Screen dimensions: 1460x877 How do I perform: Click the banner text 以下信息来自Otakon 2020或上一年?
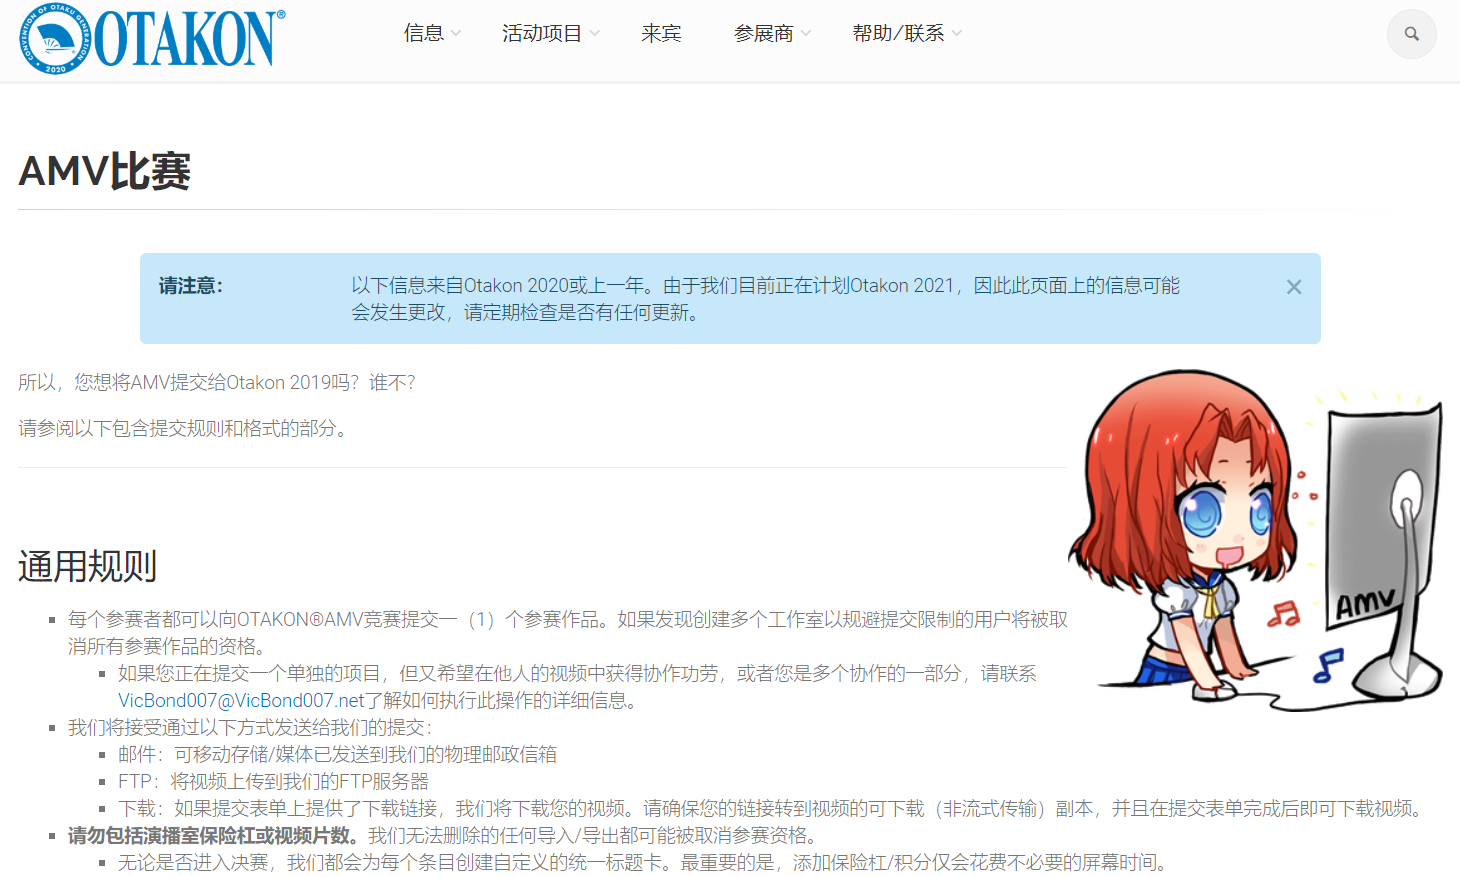pos(765,299)
